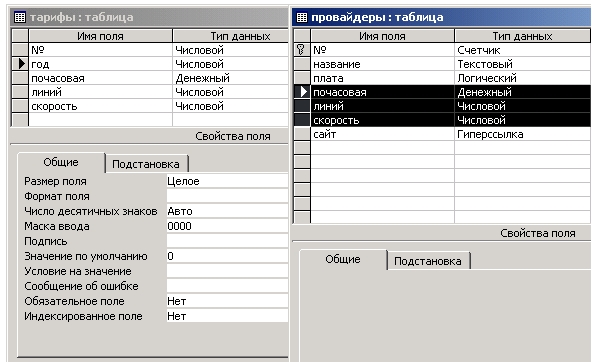The image size is (592, 362).
Task: Select the плата field in провайдеры
Action: (x=382, y=78)
